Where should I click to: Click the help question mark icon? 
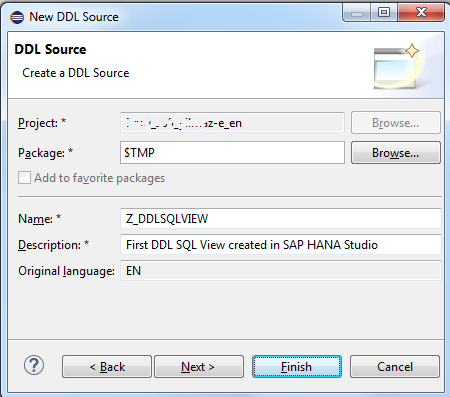pos(34,366)
